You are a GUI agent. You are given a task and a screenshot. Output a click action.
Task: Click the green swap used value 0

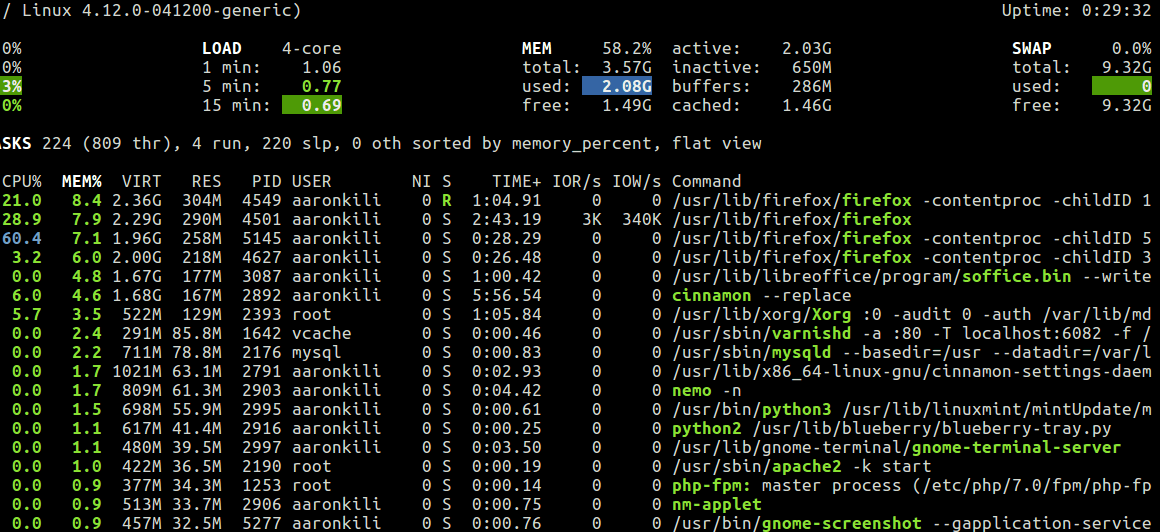point(1122,87)
